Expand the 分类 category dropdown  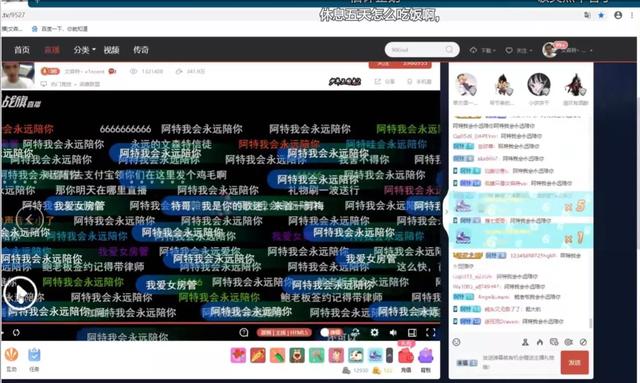tap(84, 50)
